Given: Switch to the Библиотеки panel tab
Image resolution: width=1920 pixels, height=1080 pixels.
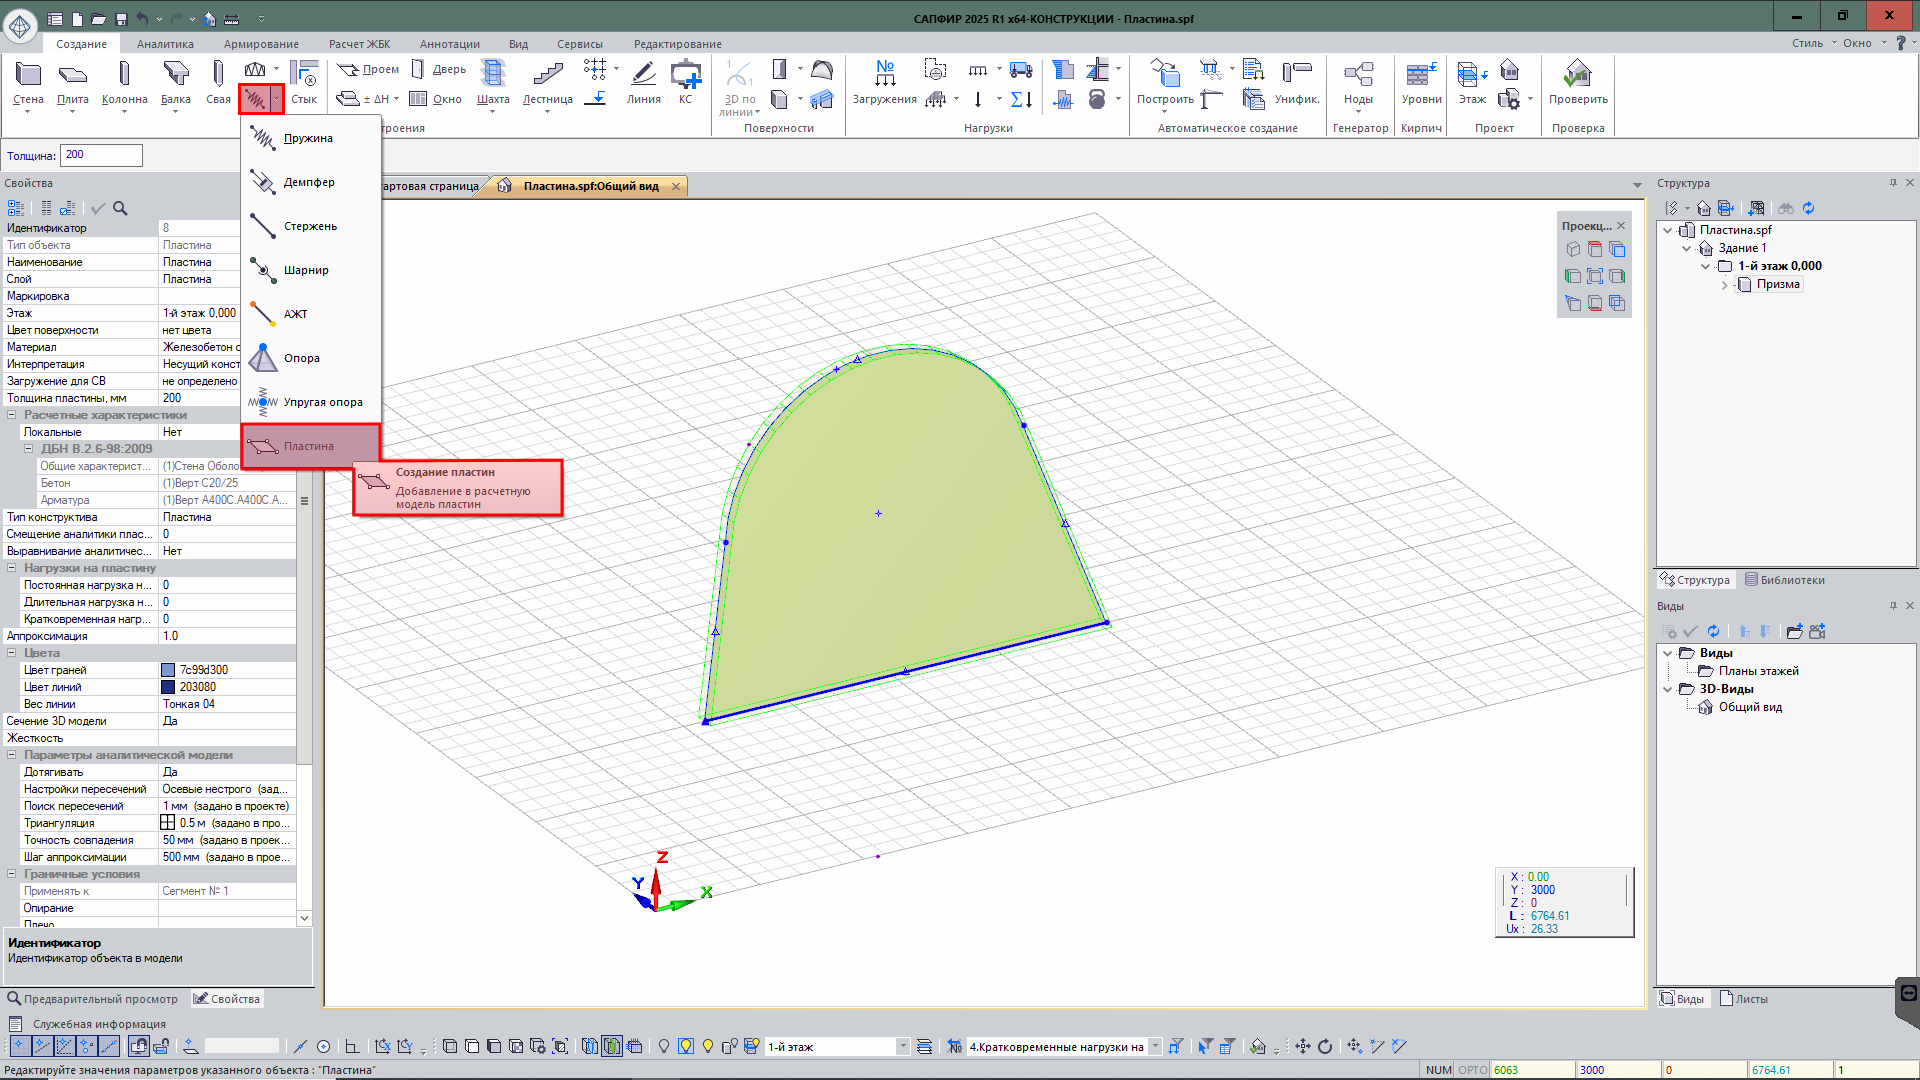Looking at the screenshot, I should point(1784,580).
